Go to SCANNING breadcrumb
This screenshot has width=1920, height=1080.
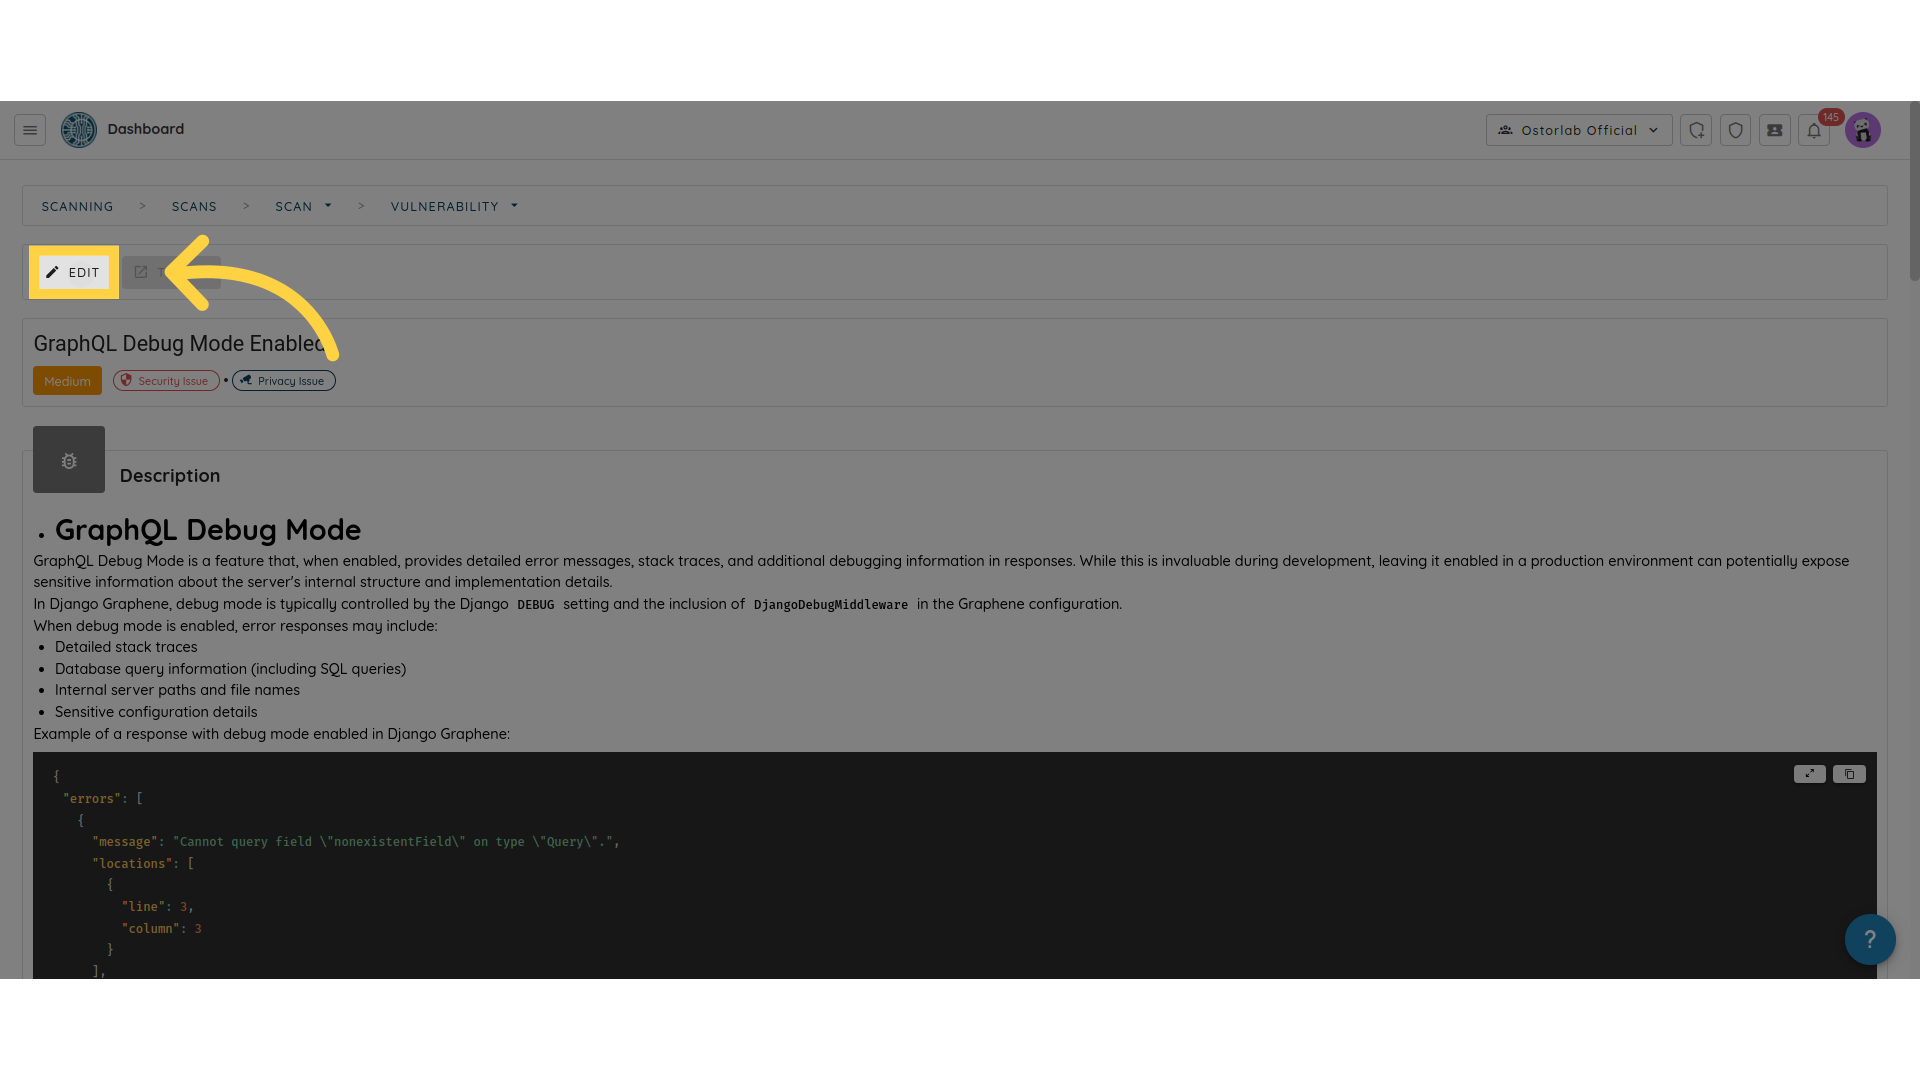coord(77,206)
